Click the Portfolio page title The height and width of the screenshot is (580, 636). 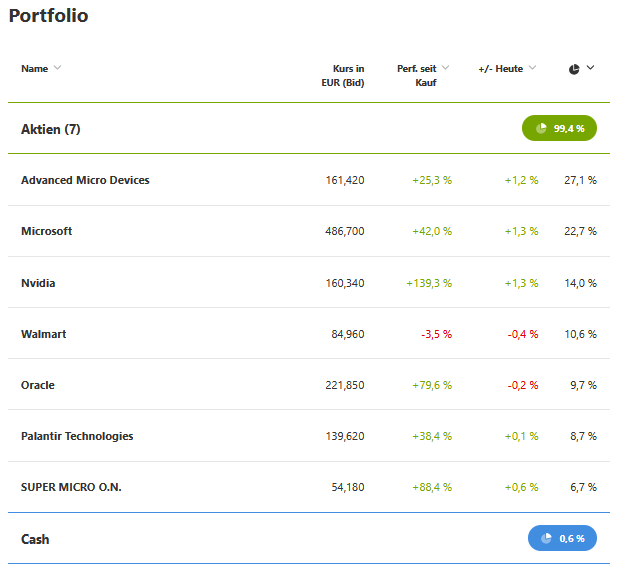(49, 16)
